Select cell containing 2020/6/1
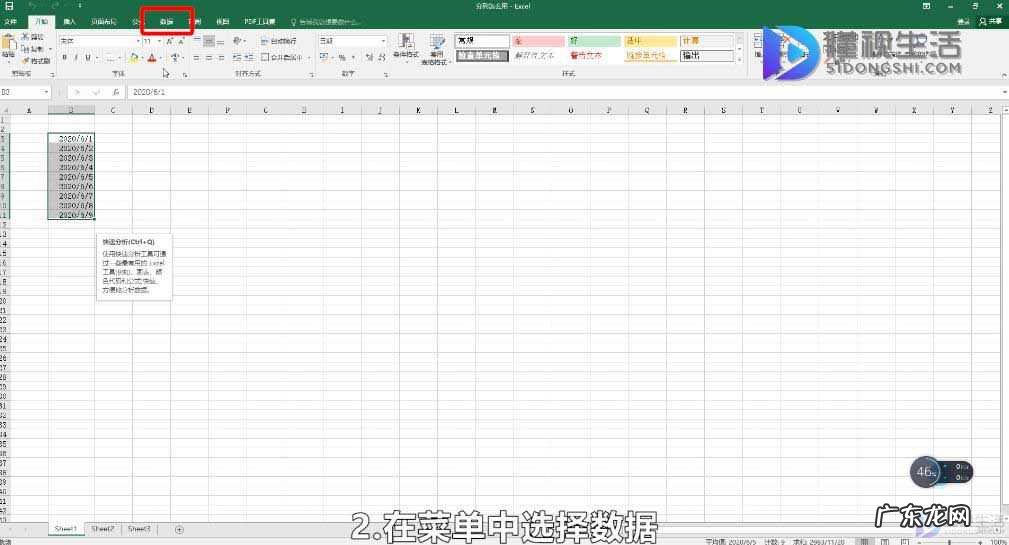Image resolution: width=1009 pixels, height=545 pixels. (71, 138)
